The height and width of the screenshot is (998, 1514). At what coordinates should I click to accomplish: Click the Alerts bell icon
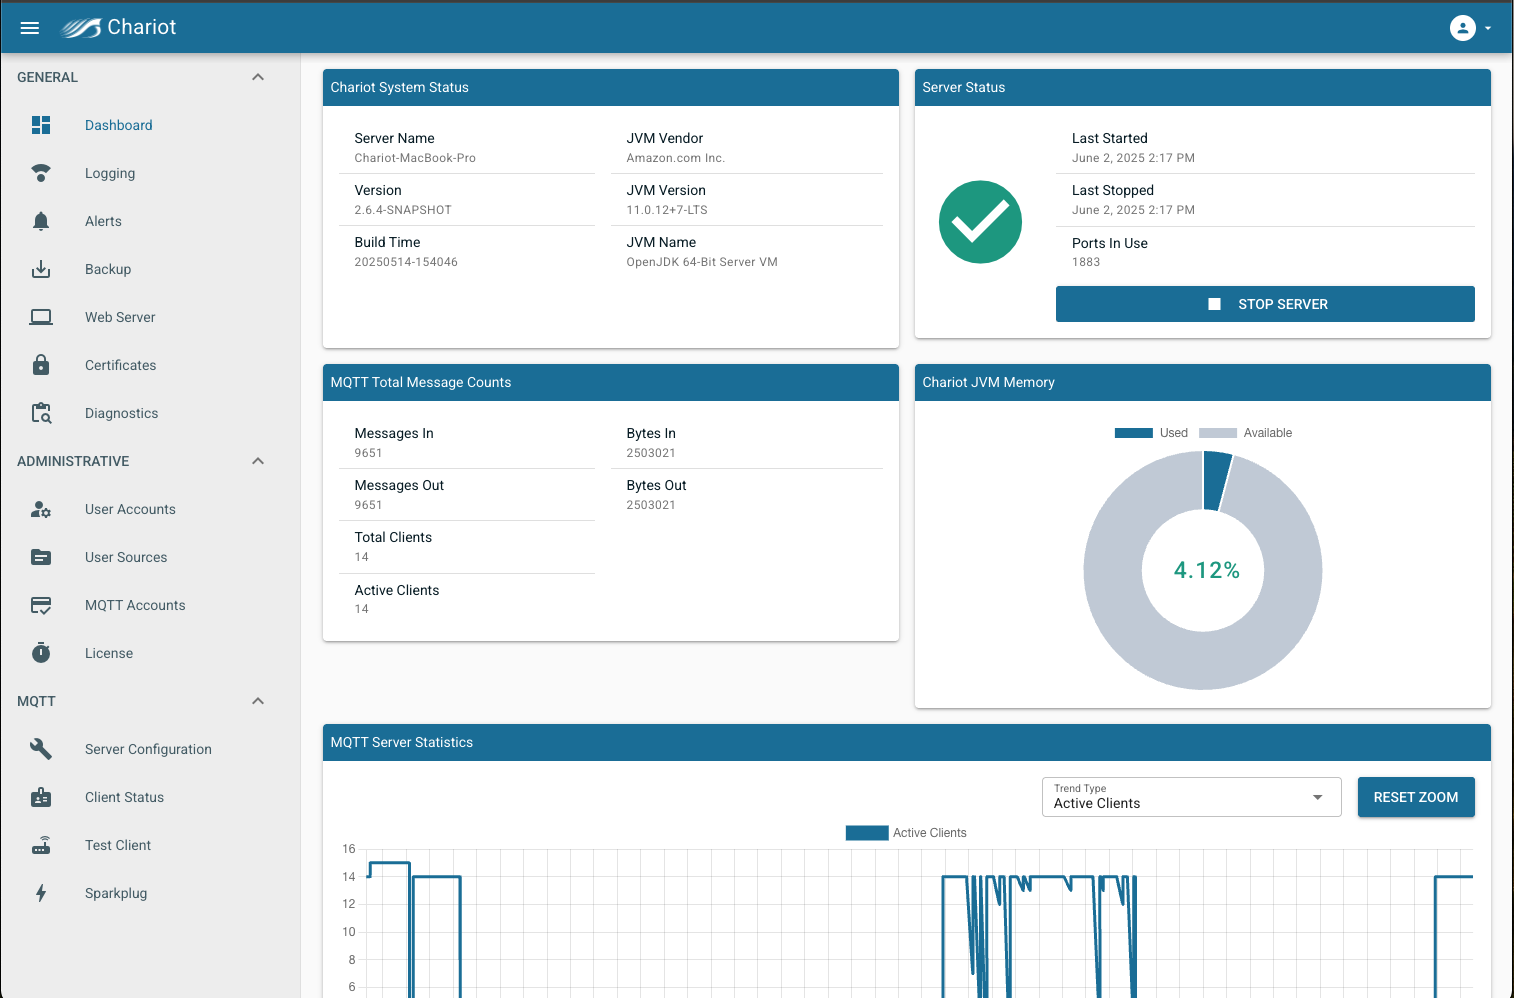tap(41, 221)
